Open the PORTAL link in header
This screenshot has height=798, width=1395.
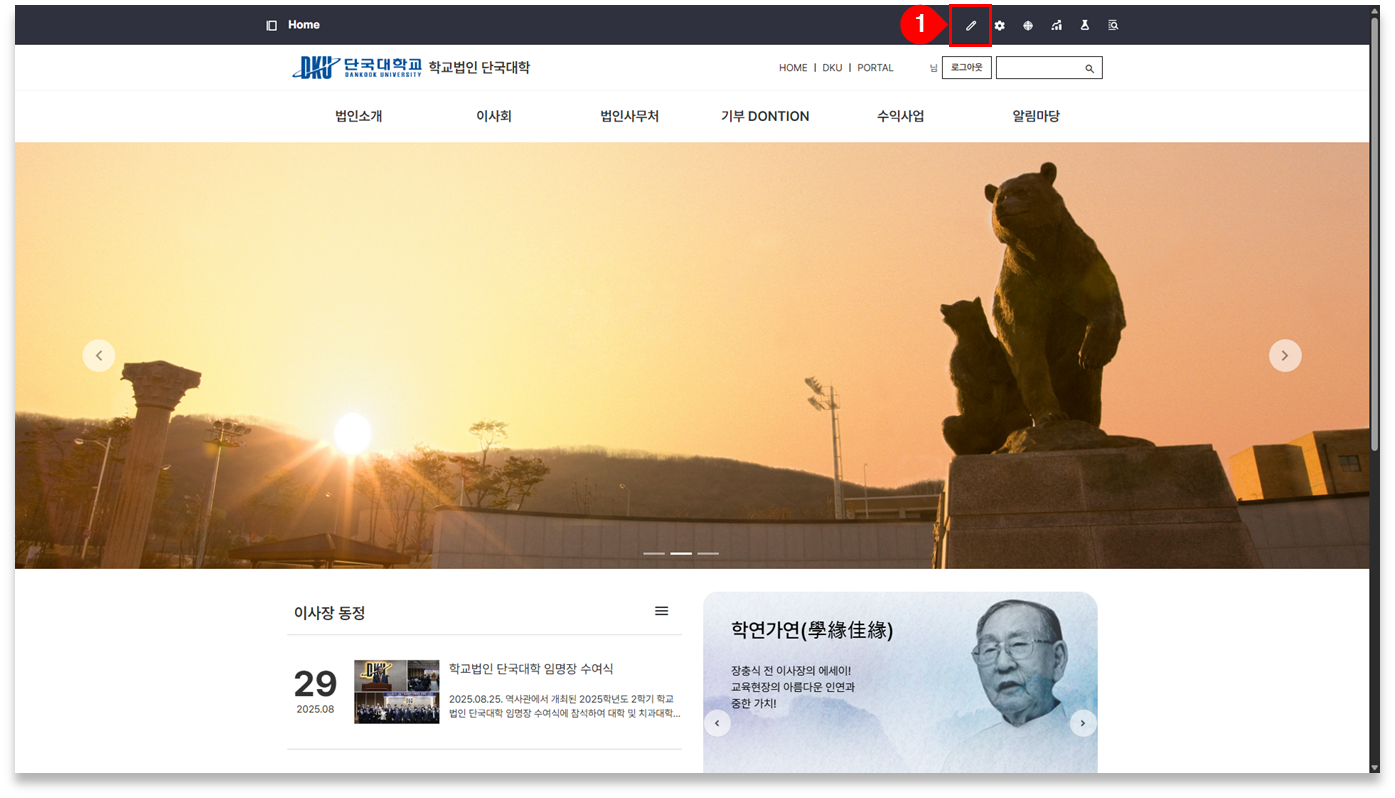875,68
